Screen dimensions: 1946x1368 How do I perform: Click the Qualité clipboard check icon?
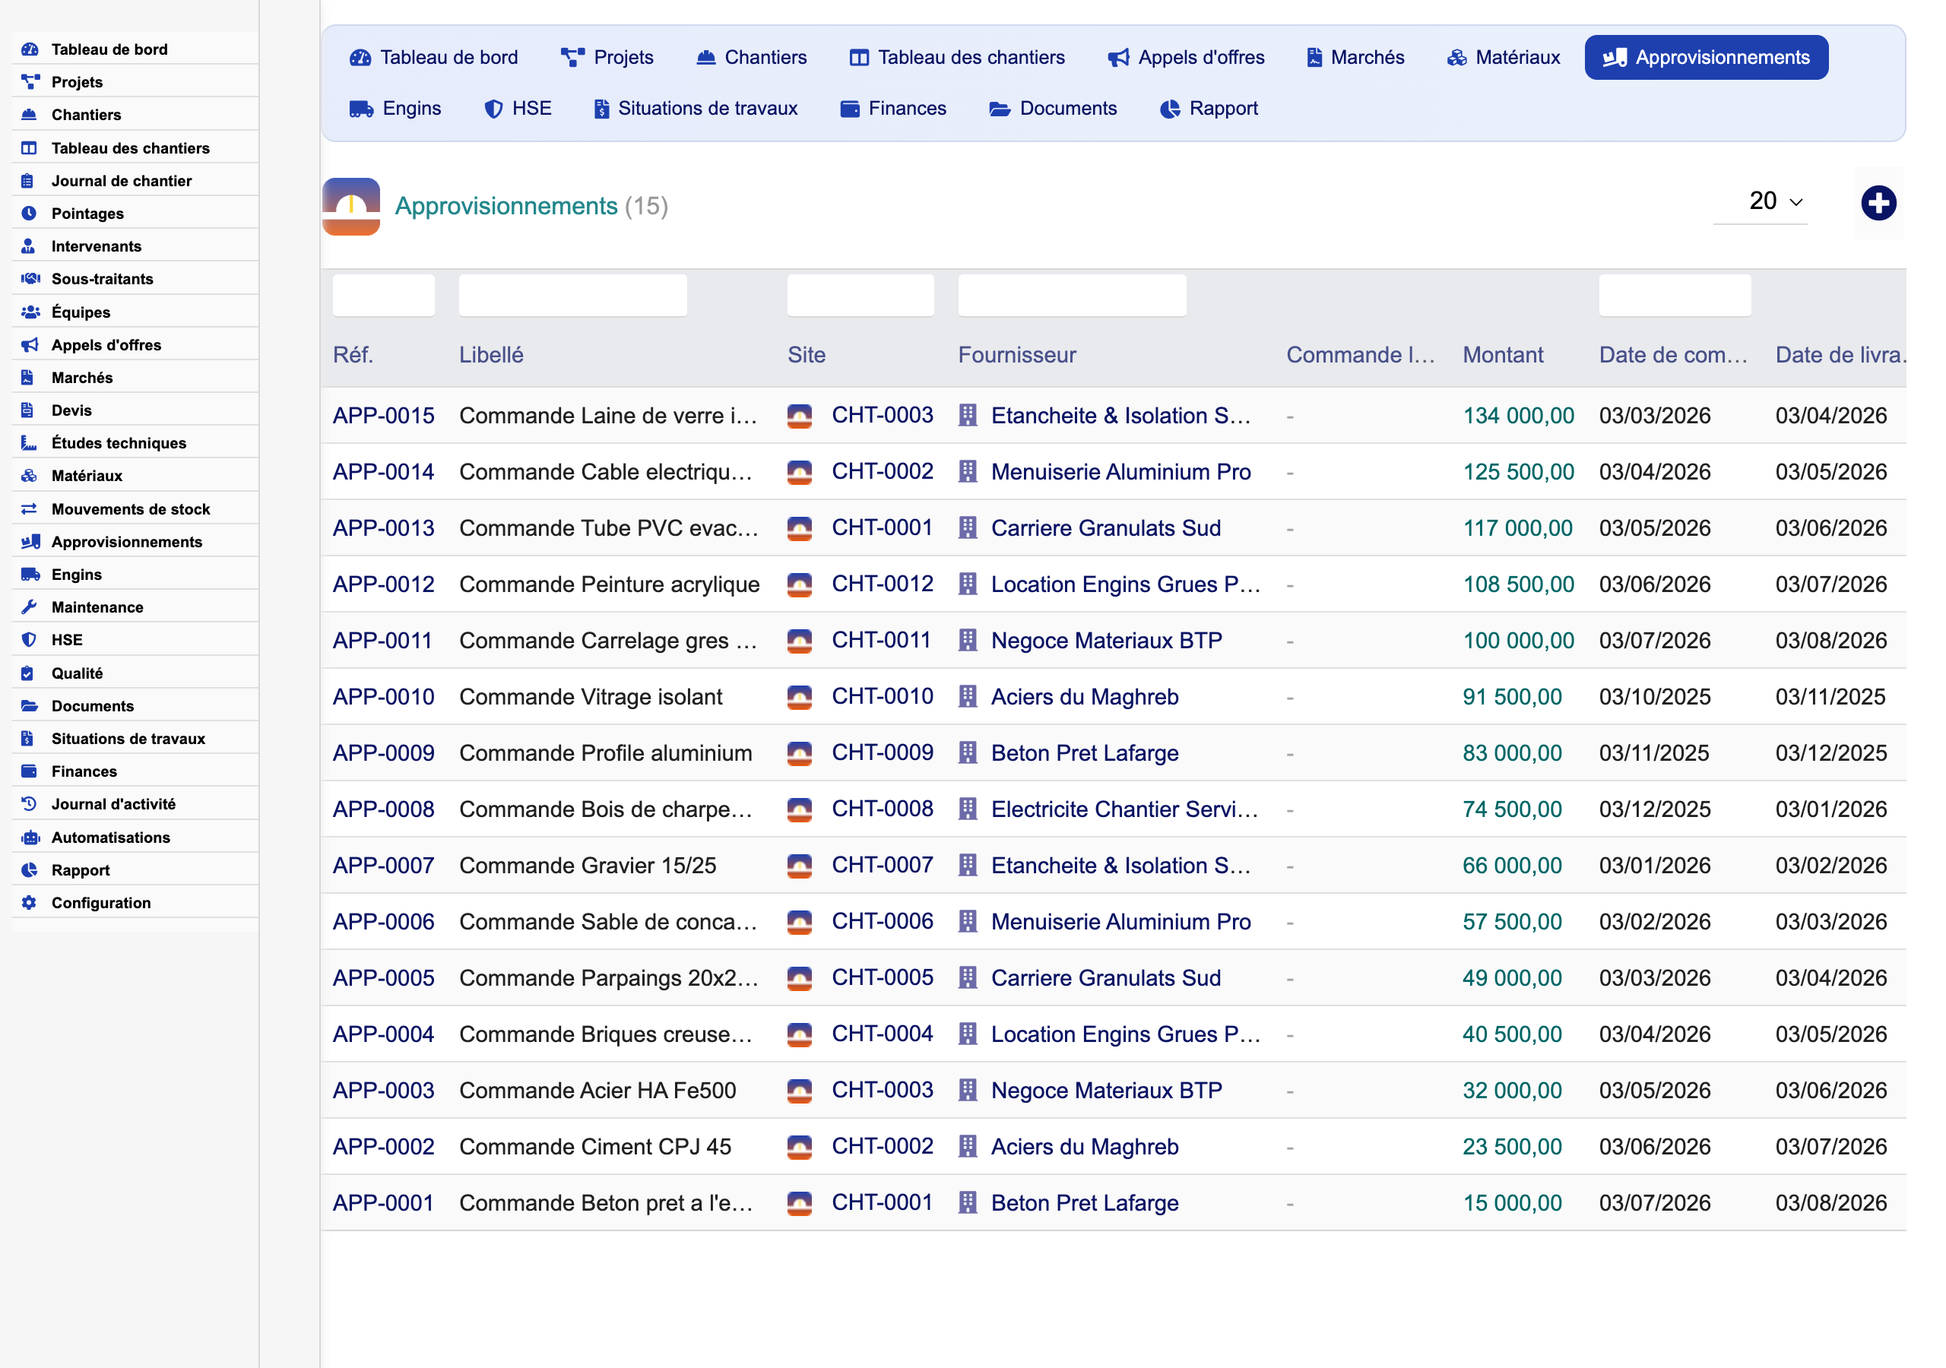(28, 673)
